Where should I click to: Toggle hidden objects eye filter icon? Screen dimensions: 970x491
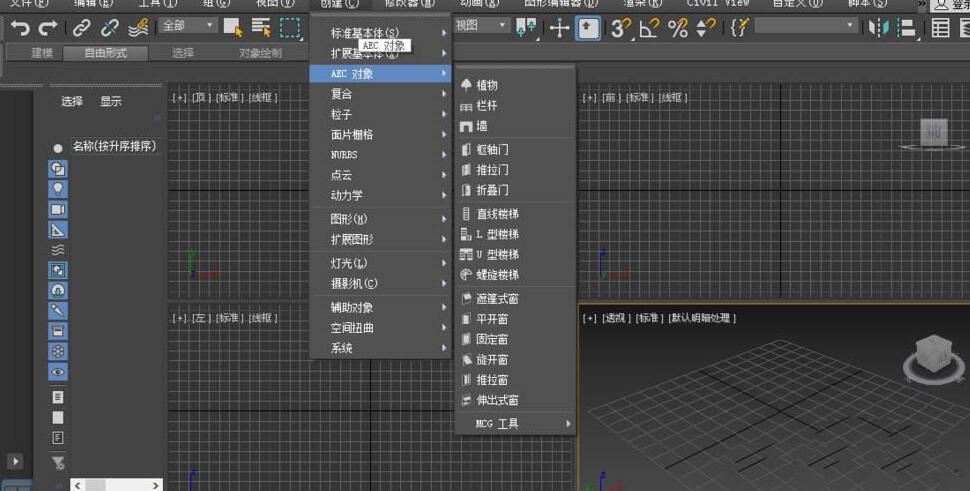click(58, 372)
